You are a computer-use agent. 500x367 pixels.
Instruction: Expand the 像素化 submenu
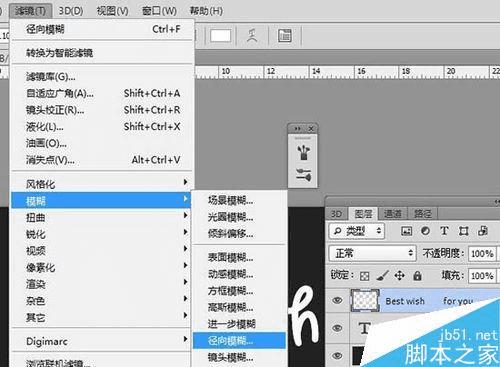coord(101,267)
